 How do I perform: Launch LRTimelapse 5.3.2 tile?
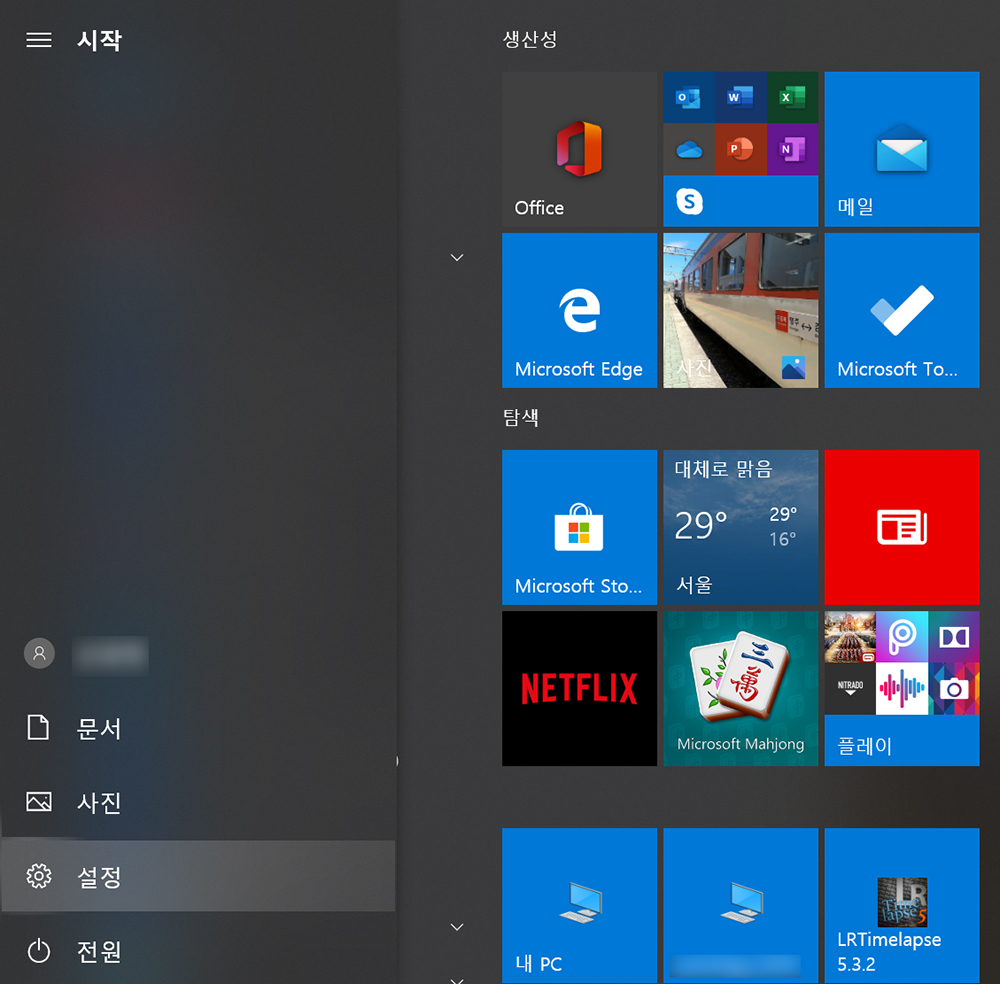902,905
